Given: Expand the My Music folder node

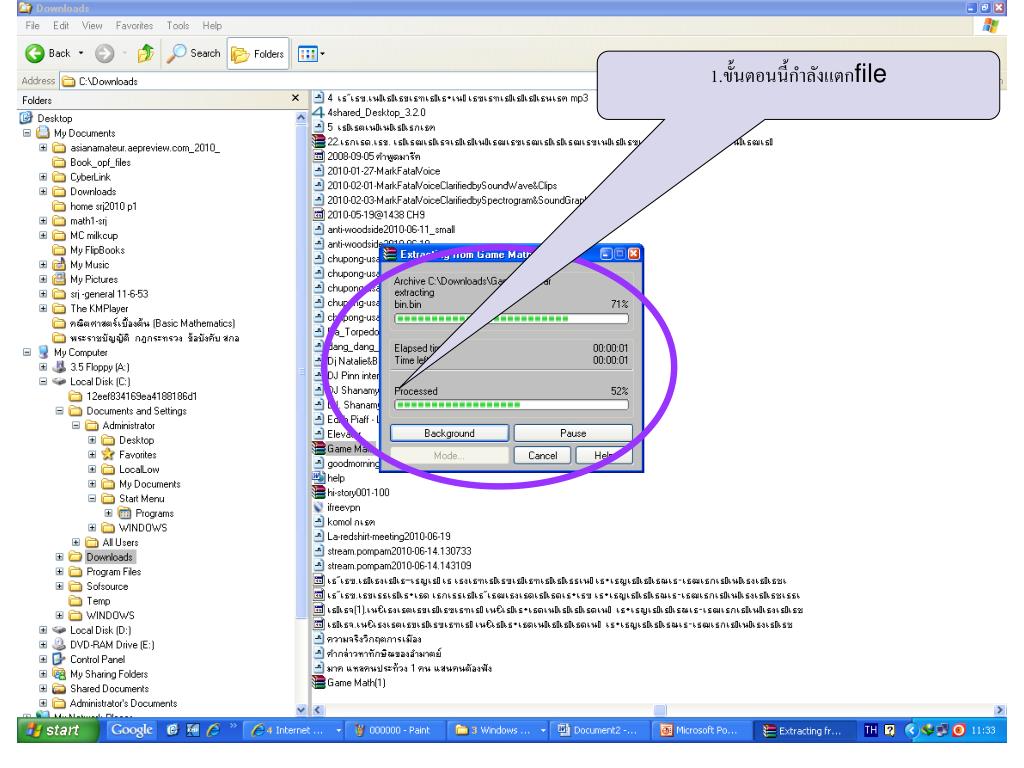Looking at the screenshot, I should [x=43, y=265].
